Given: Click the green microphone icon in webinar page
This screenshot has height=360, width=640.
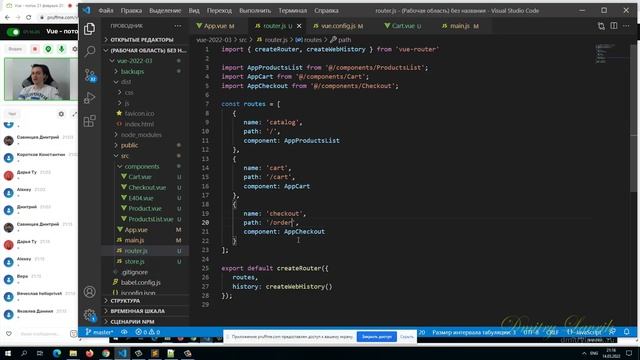Looking at the screenshot, I should (61, 49).
